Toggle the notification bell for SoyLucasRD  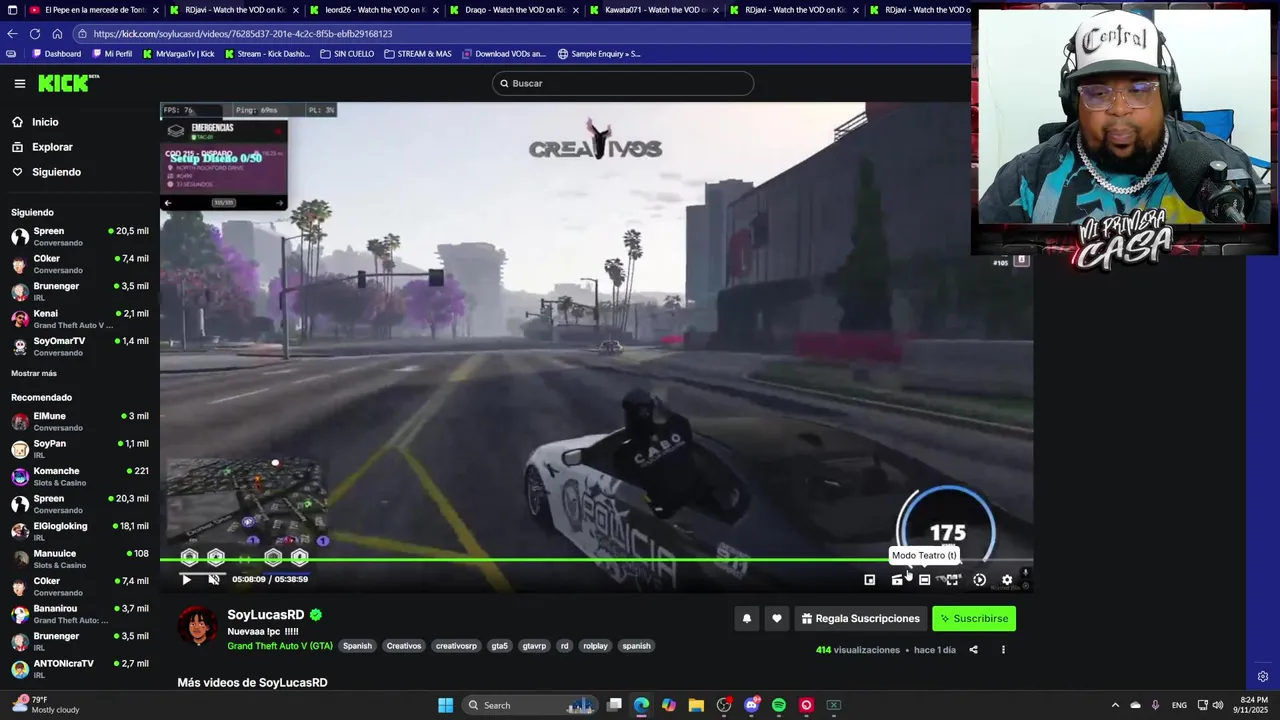[746, 619]
